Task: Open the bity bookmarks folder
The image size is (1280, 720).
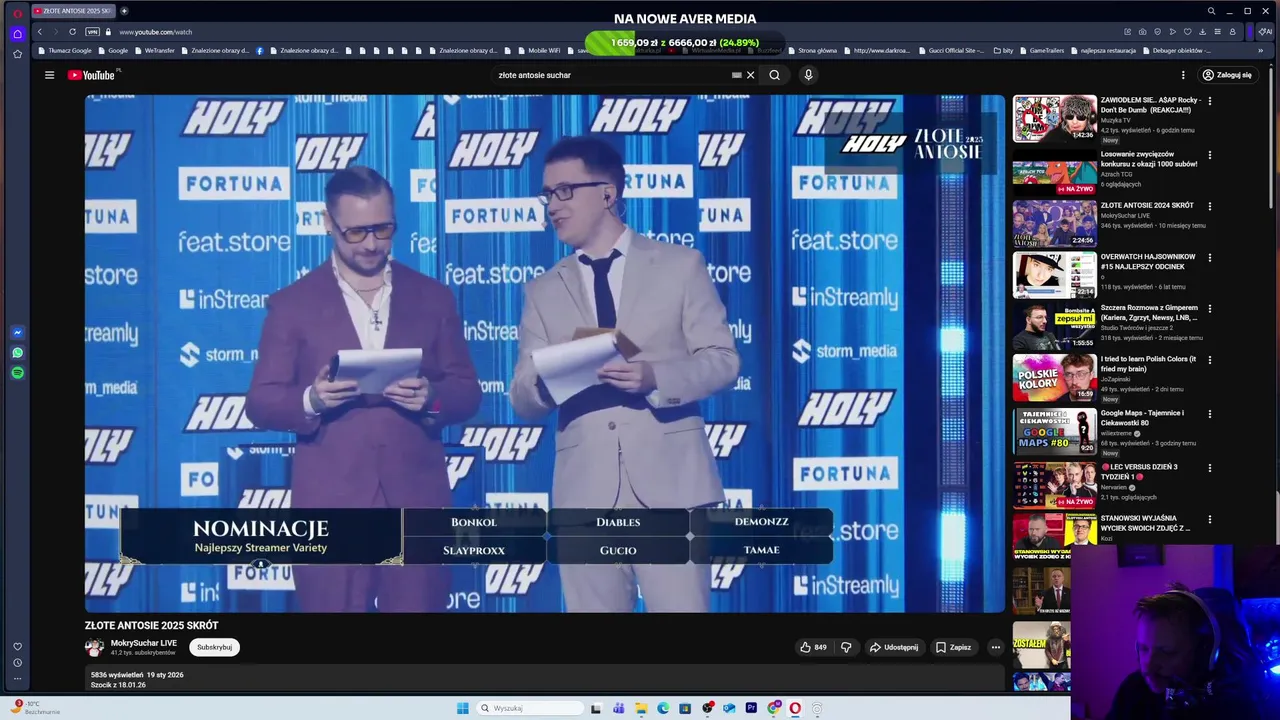Action: click(1004, 50)
